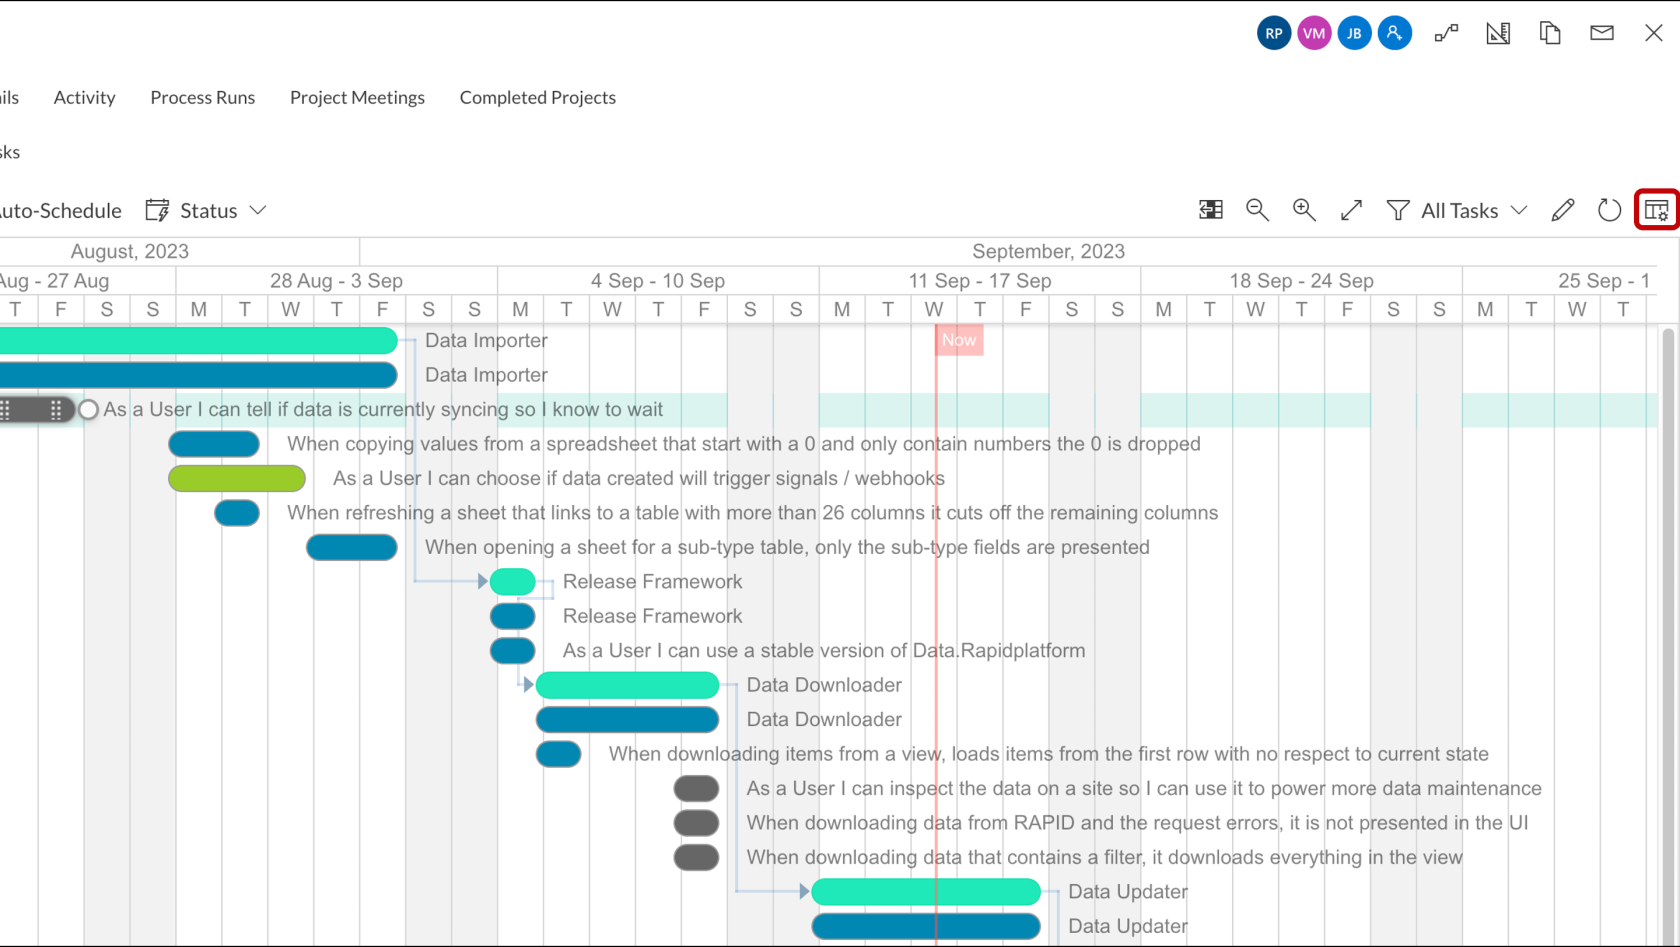Click the gray bar for inspect data task
The height and width of the screenshot is (947, 1680).
tap(696, 789)
